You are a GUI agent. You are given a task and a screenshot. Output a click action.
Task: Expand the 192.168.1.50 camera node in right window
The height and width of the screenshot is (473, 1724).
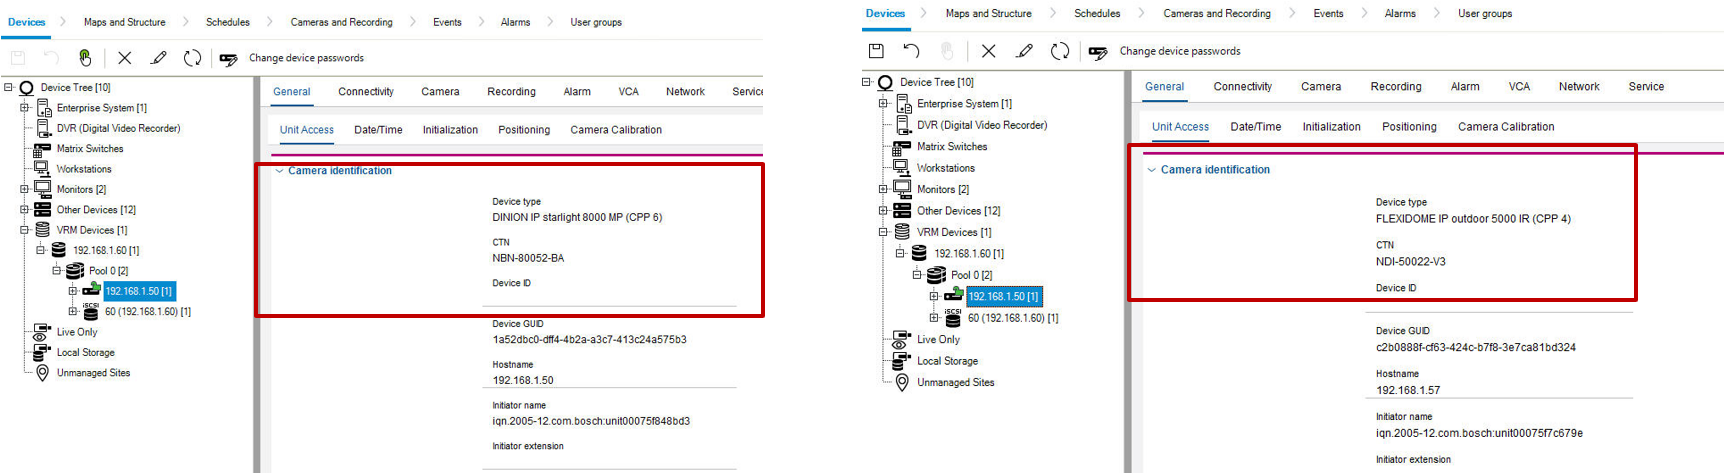point(934,296)
